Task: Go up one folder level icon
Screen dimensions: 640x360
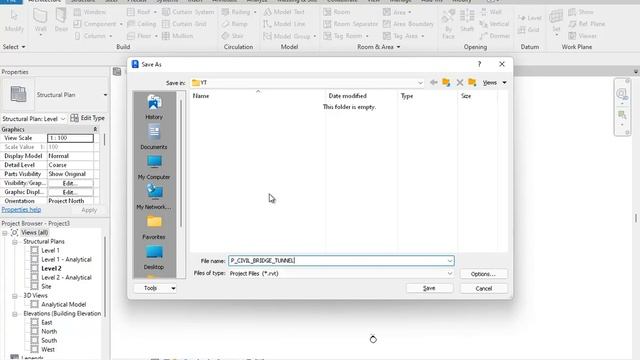Action: pos(446,82)
